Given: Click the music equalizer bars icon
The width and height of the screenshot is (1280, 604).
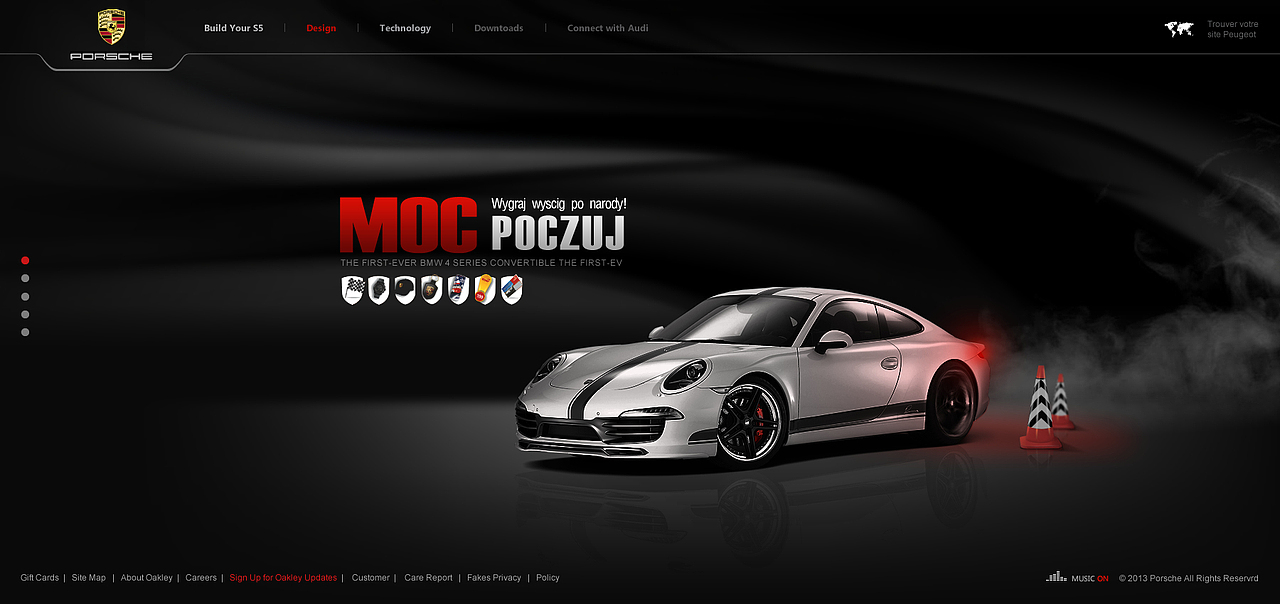Looking at the screenshot, I should (x=1056, y=577).
